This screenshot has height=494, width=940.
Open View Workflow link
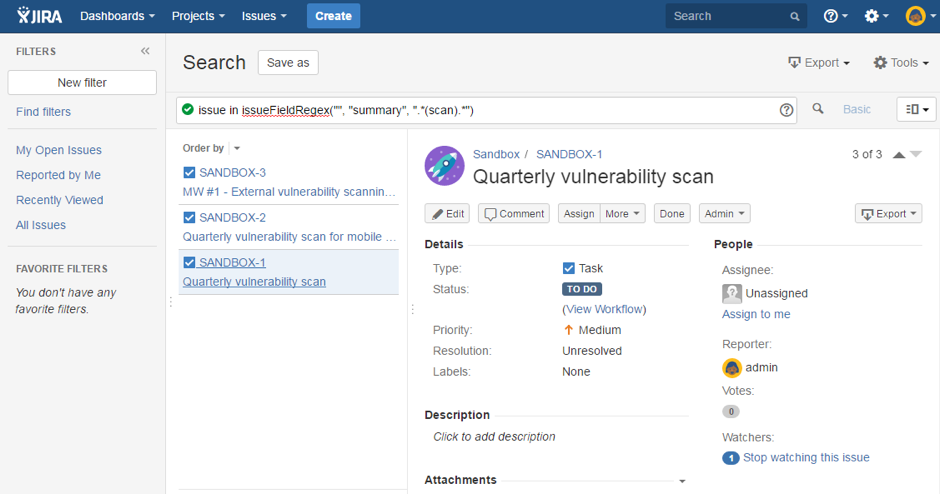(x=604, y=309)
